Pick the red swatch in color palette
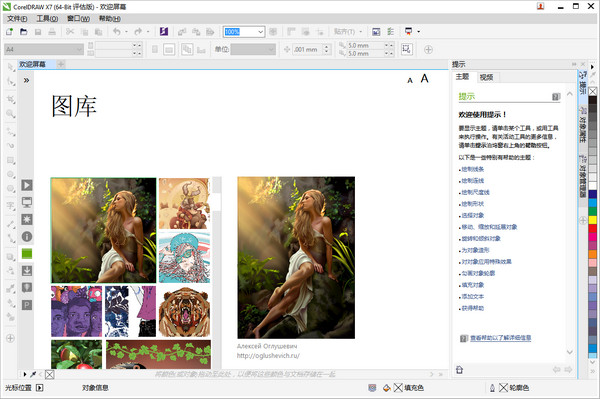This screenshot has width=600, height=399. click(x=592, y=228)
